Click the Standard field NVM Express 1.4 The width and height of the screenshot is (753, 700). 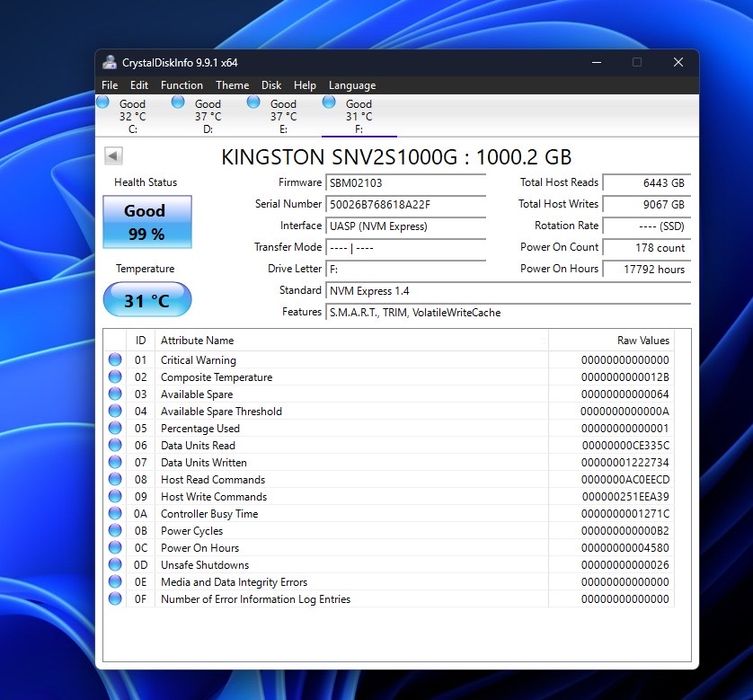[508, 291]
